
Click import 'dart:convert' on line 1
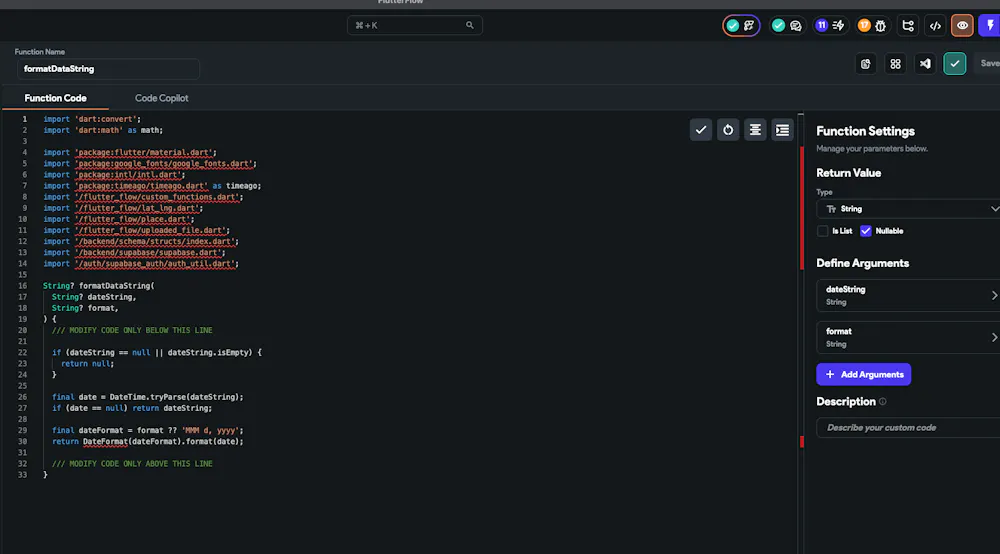92,119
